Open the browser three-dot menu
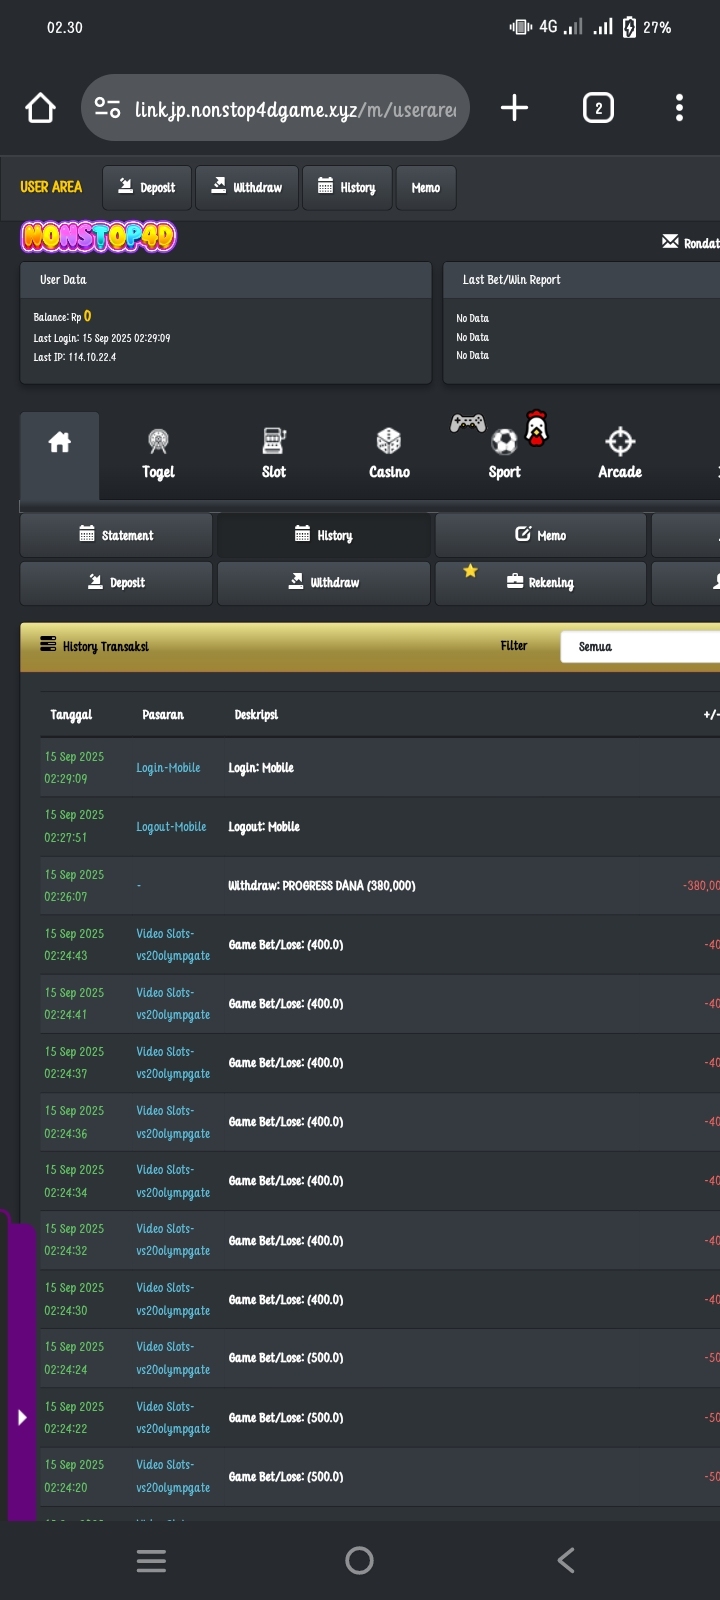Screen dimensions: 720x1600 click(x=679, y=108)
